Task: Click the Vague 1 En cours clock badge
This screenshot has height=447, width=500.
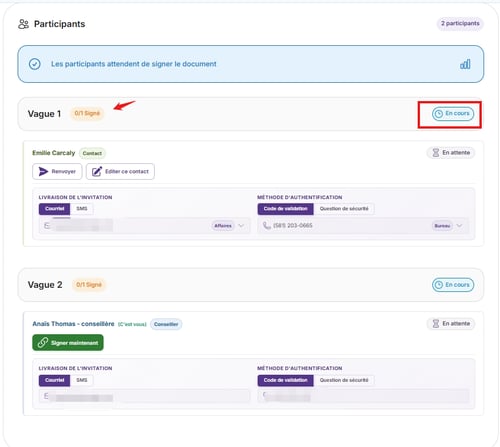Action: pyautogui.click(x=453, y=114)
